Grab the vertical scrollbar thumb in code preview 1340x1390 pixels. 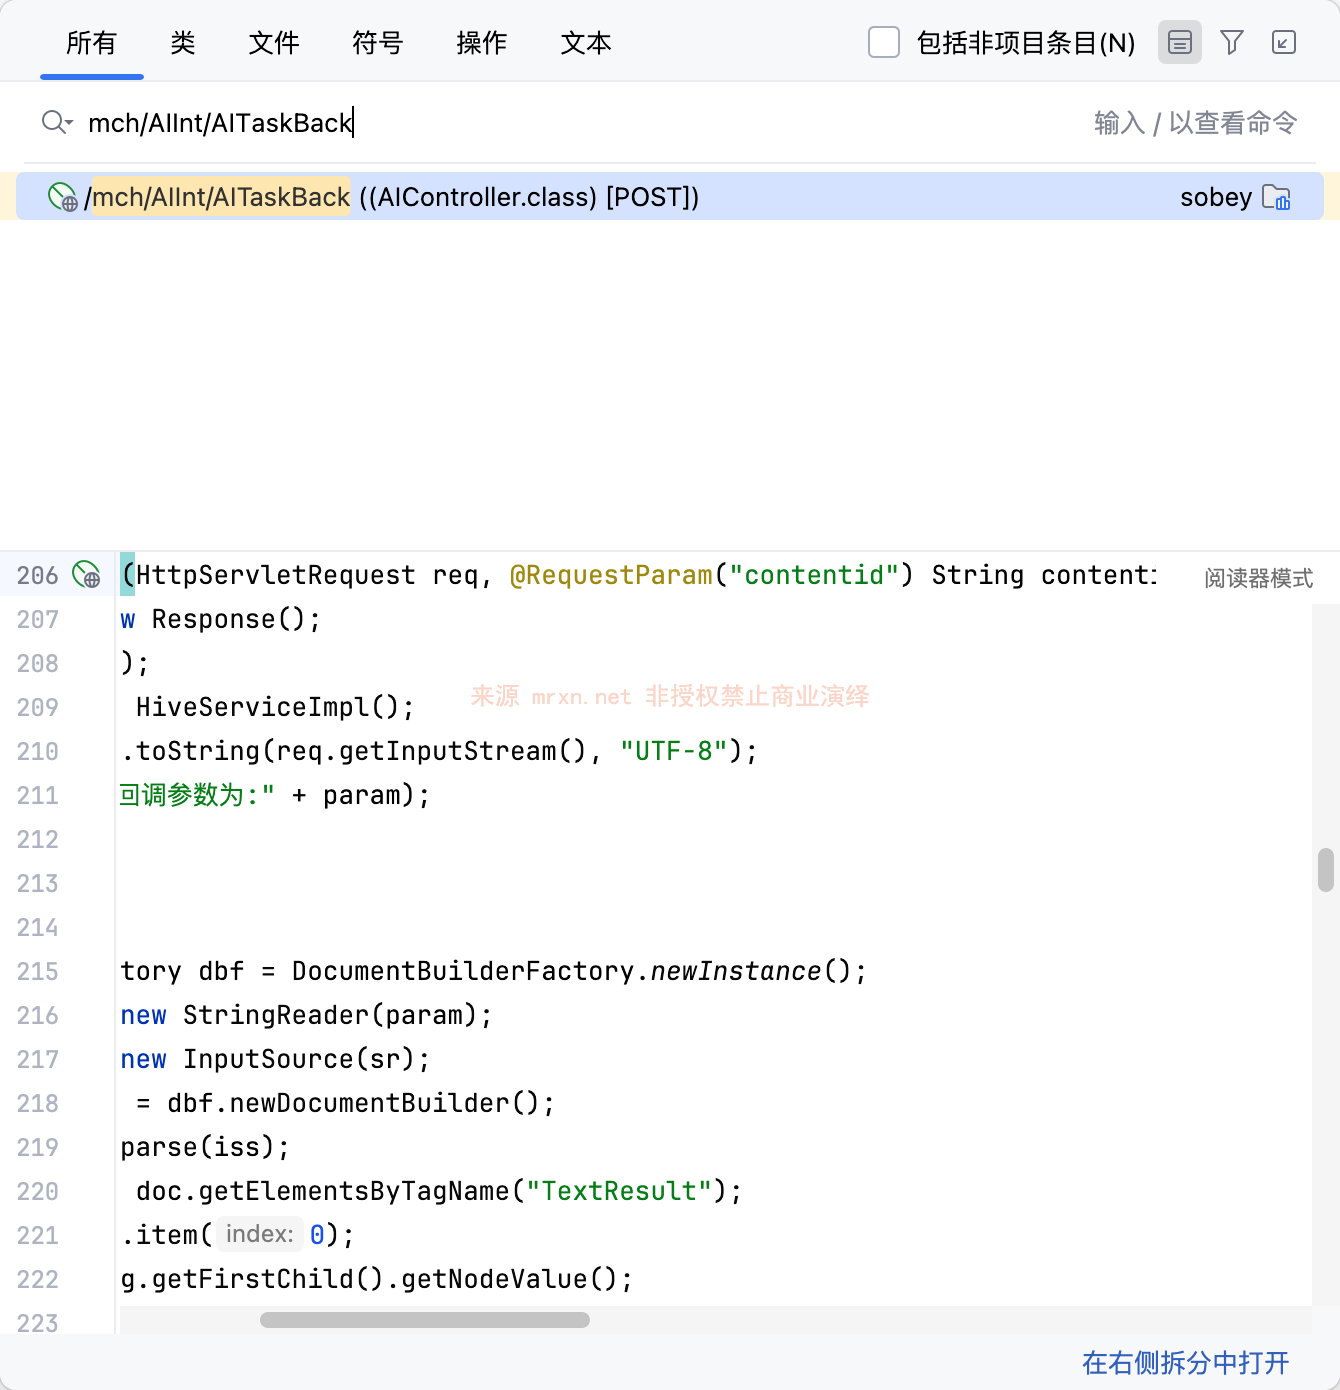[1326, 869]
